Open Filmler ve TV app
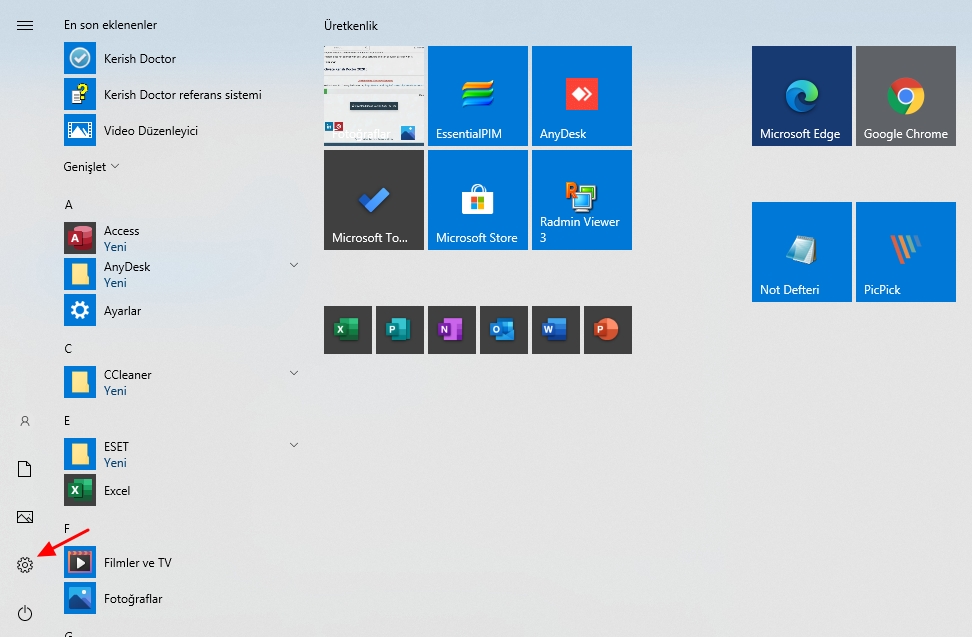Screen dimensions: 972x637 (182, 562)
